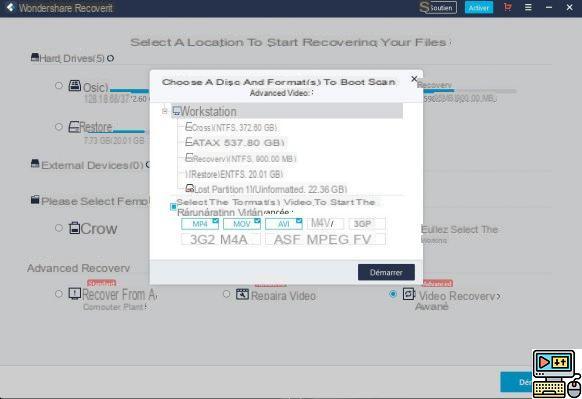Viewport: 582px width, 399px height.
Task: Toggle the select all video formats checkbox
Action: pos(173,207)
